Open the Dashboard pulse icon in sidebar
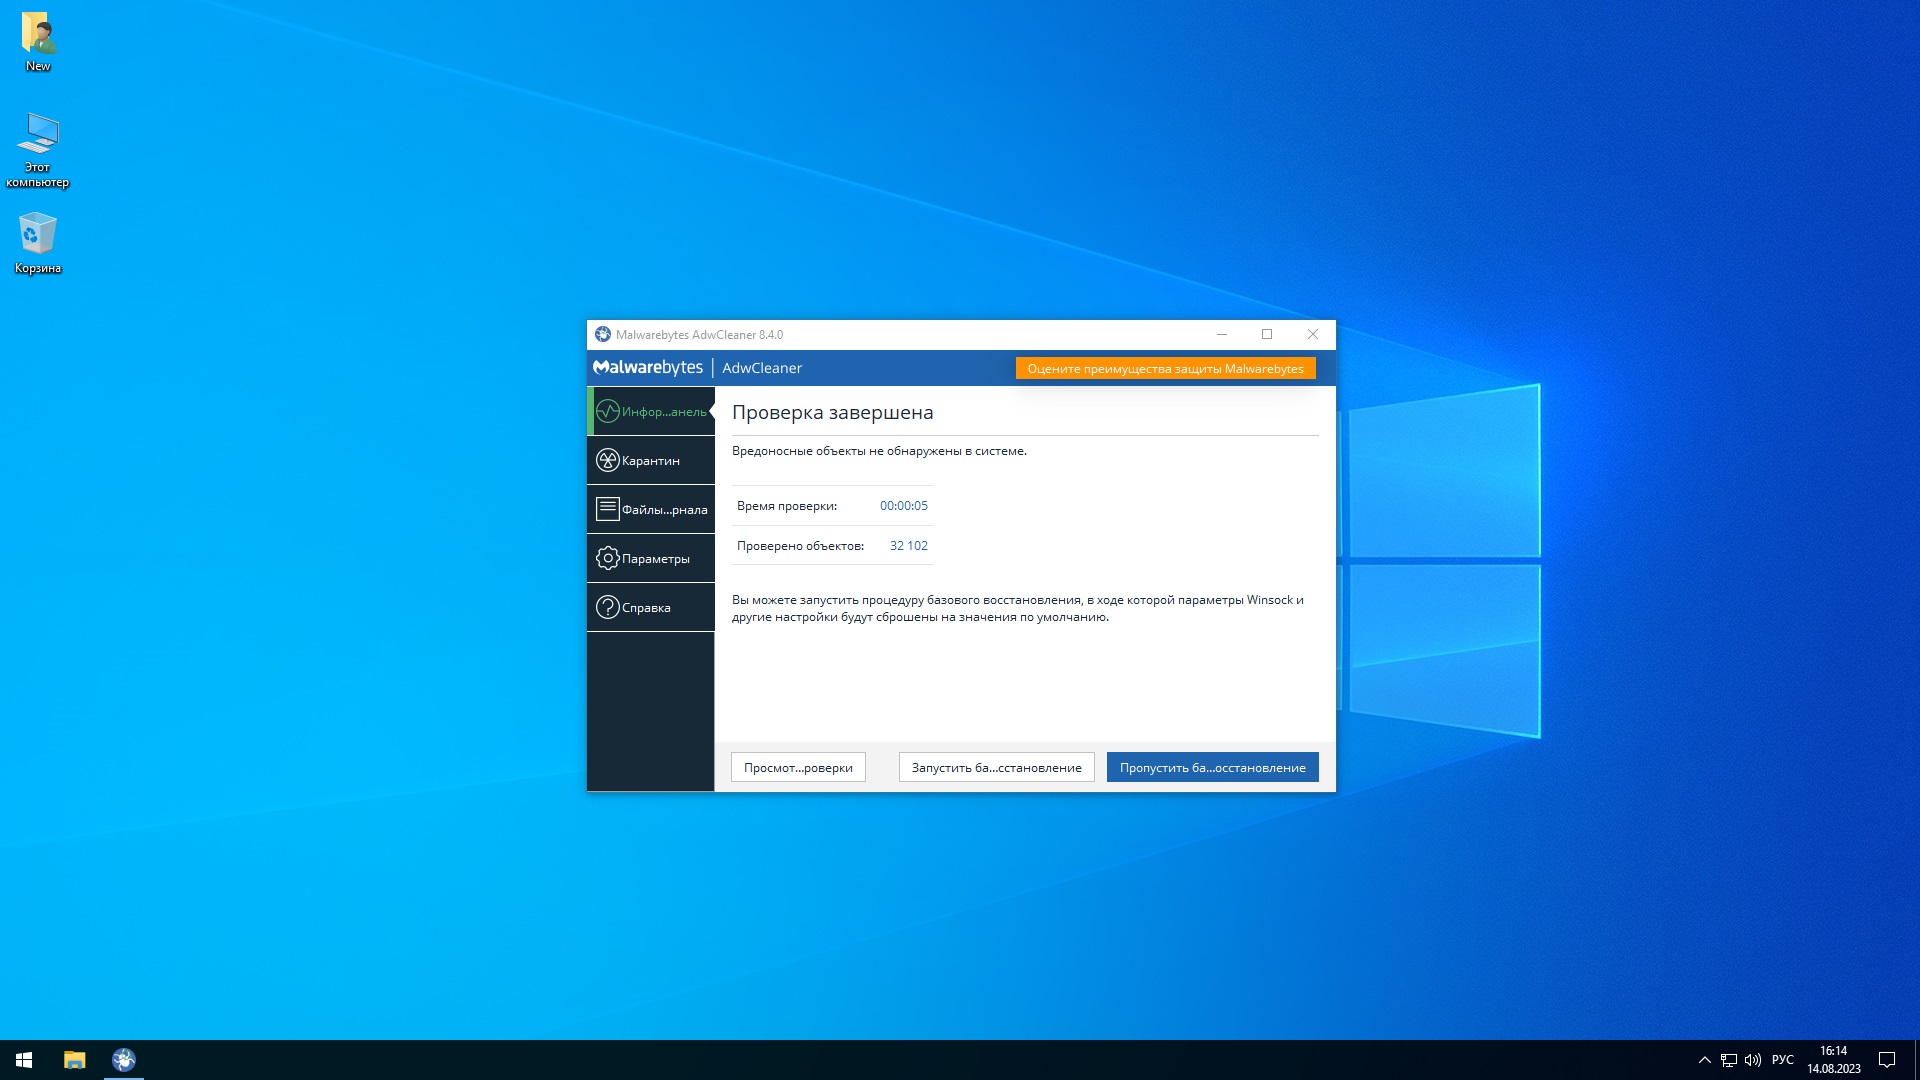 608,411
